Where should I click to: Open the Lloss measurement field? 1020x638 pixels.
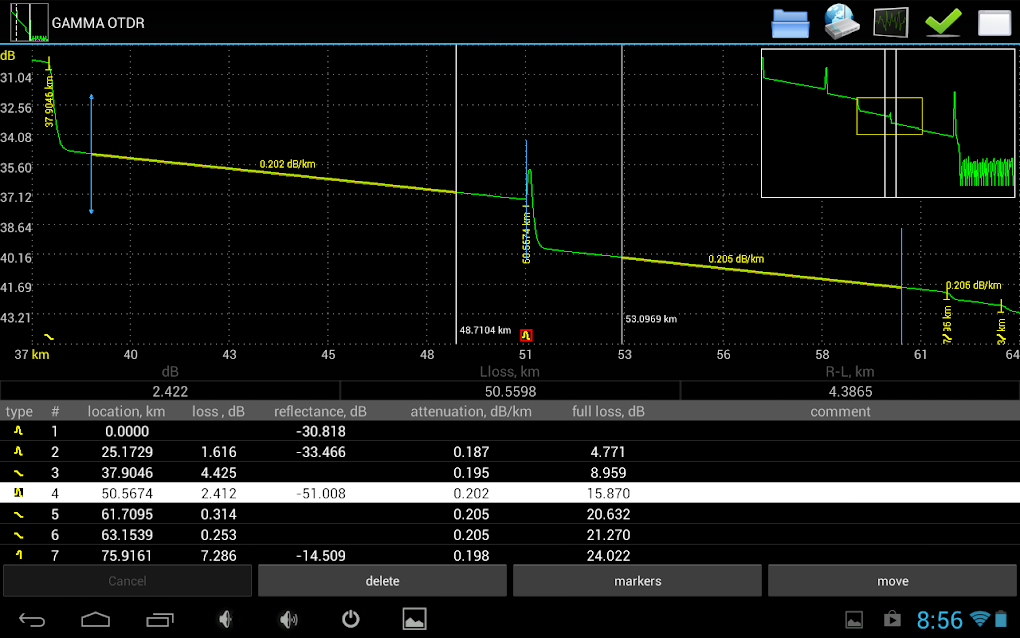(x=510, y=391)
